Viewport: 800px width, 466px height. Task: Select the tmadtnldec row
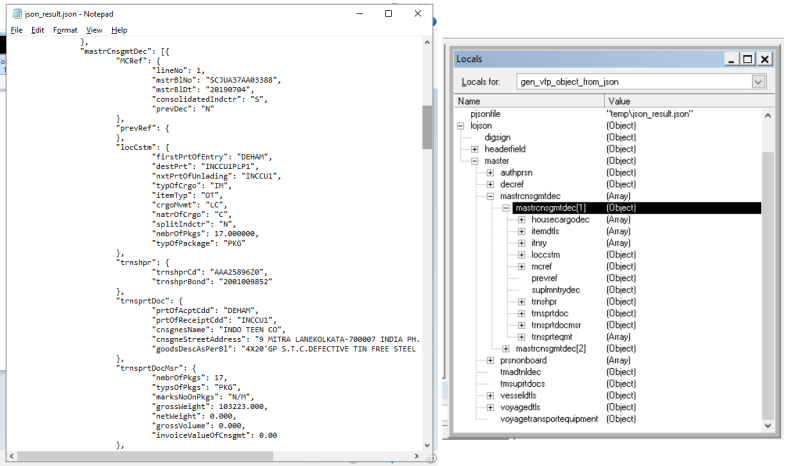(x=608, y=372)
